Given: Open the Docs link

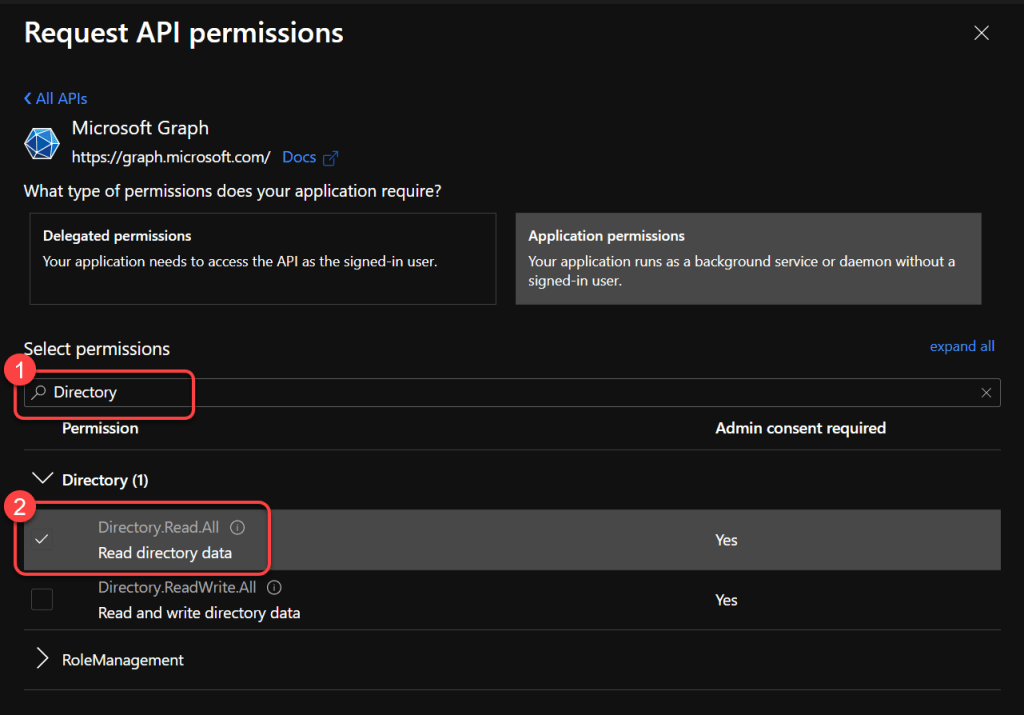Looking at the screenshot, I should point(299,157).
